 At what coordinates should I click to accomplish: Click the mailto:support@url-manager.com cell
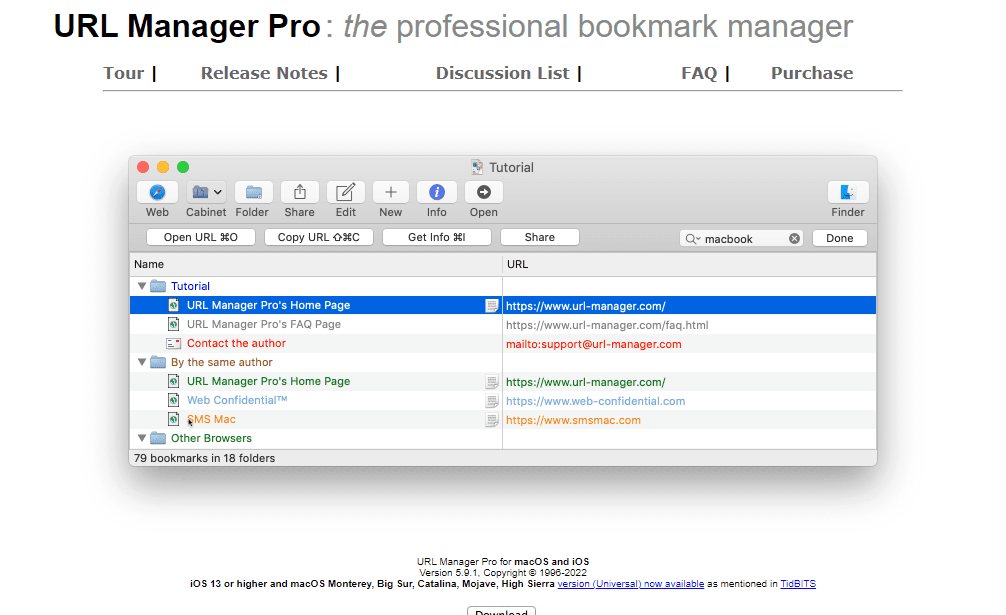593,344
